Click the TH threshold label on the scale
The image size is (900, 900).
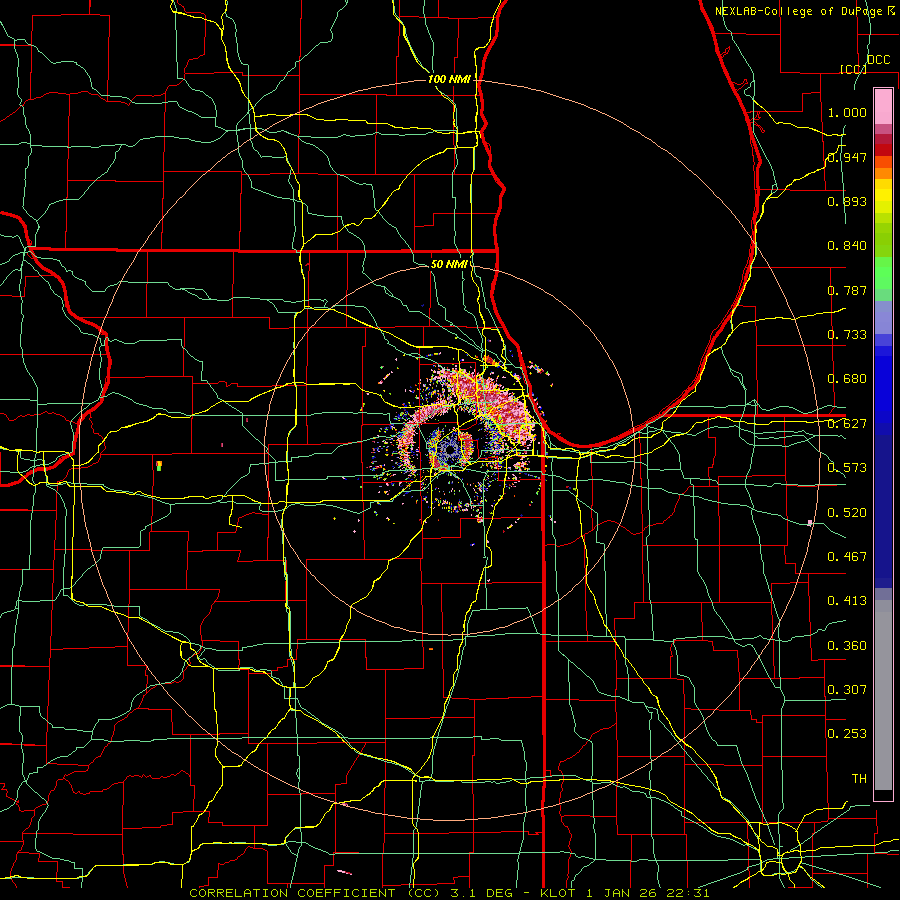coord(859,779)
